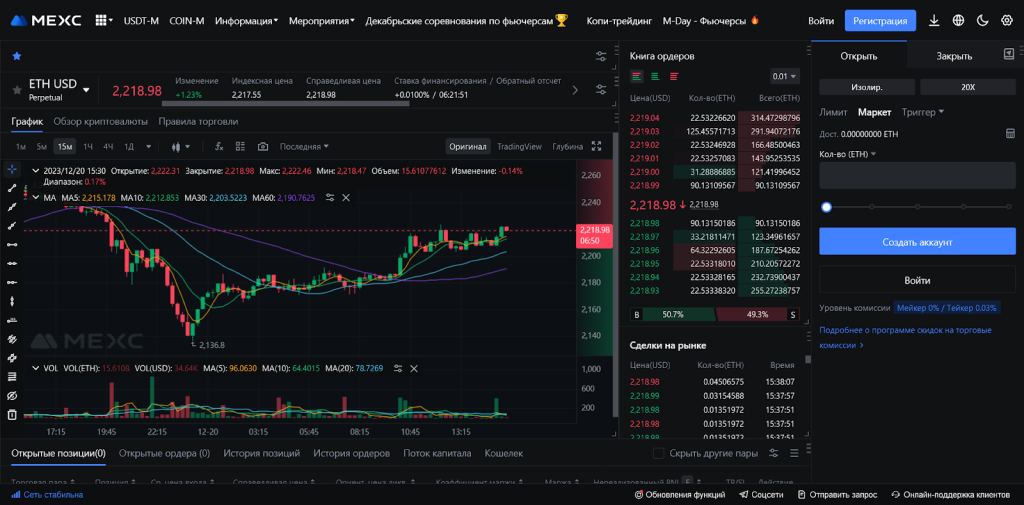1024x505 pixels.
Task: Open Информация menu
Action: click(x=246, y=21)
